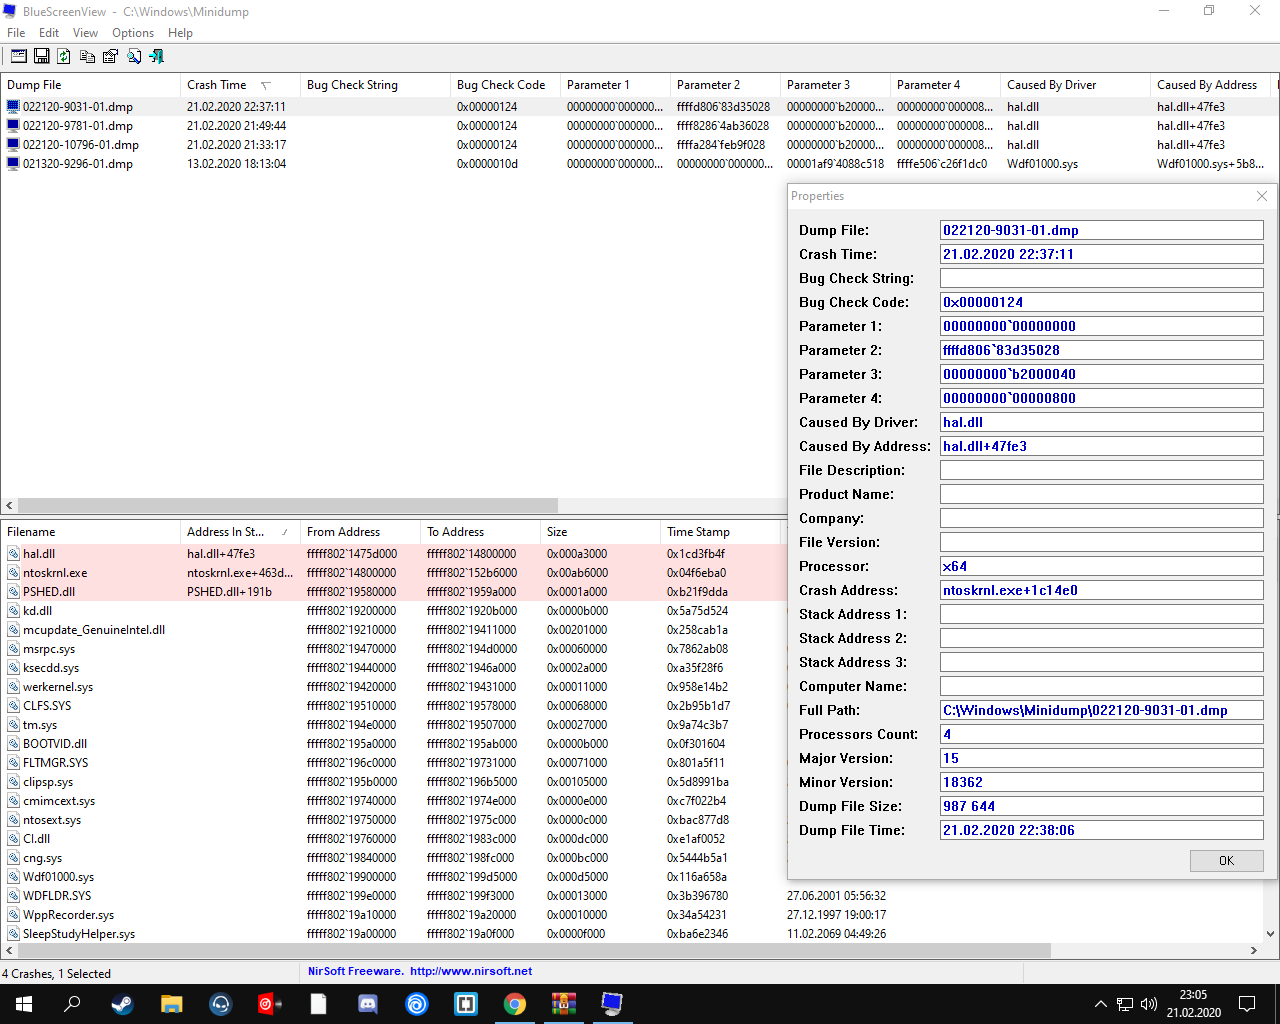Select SleepStudyHelper.sys in the driver list

[79, 934]
